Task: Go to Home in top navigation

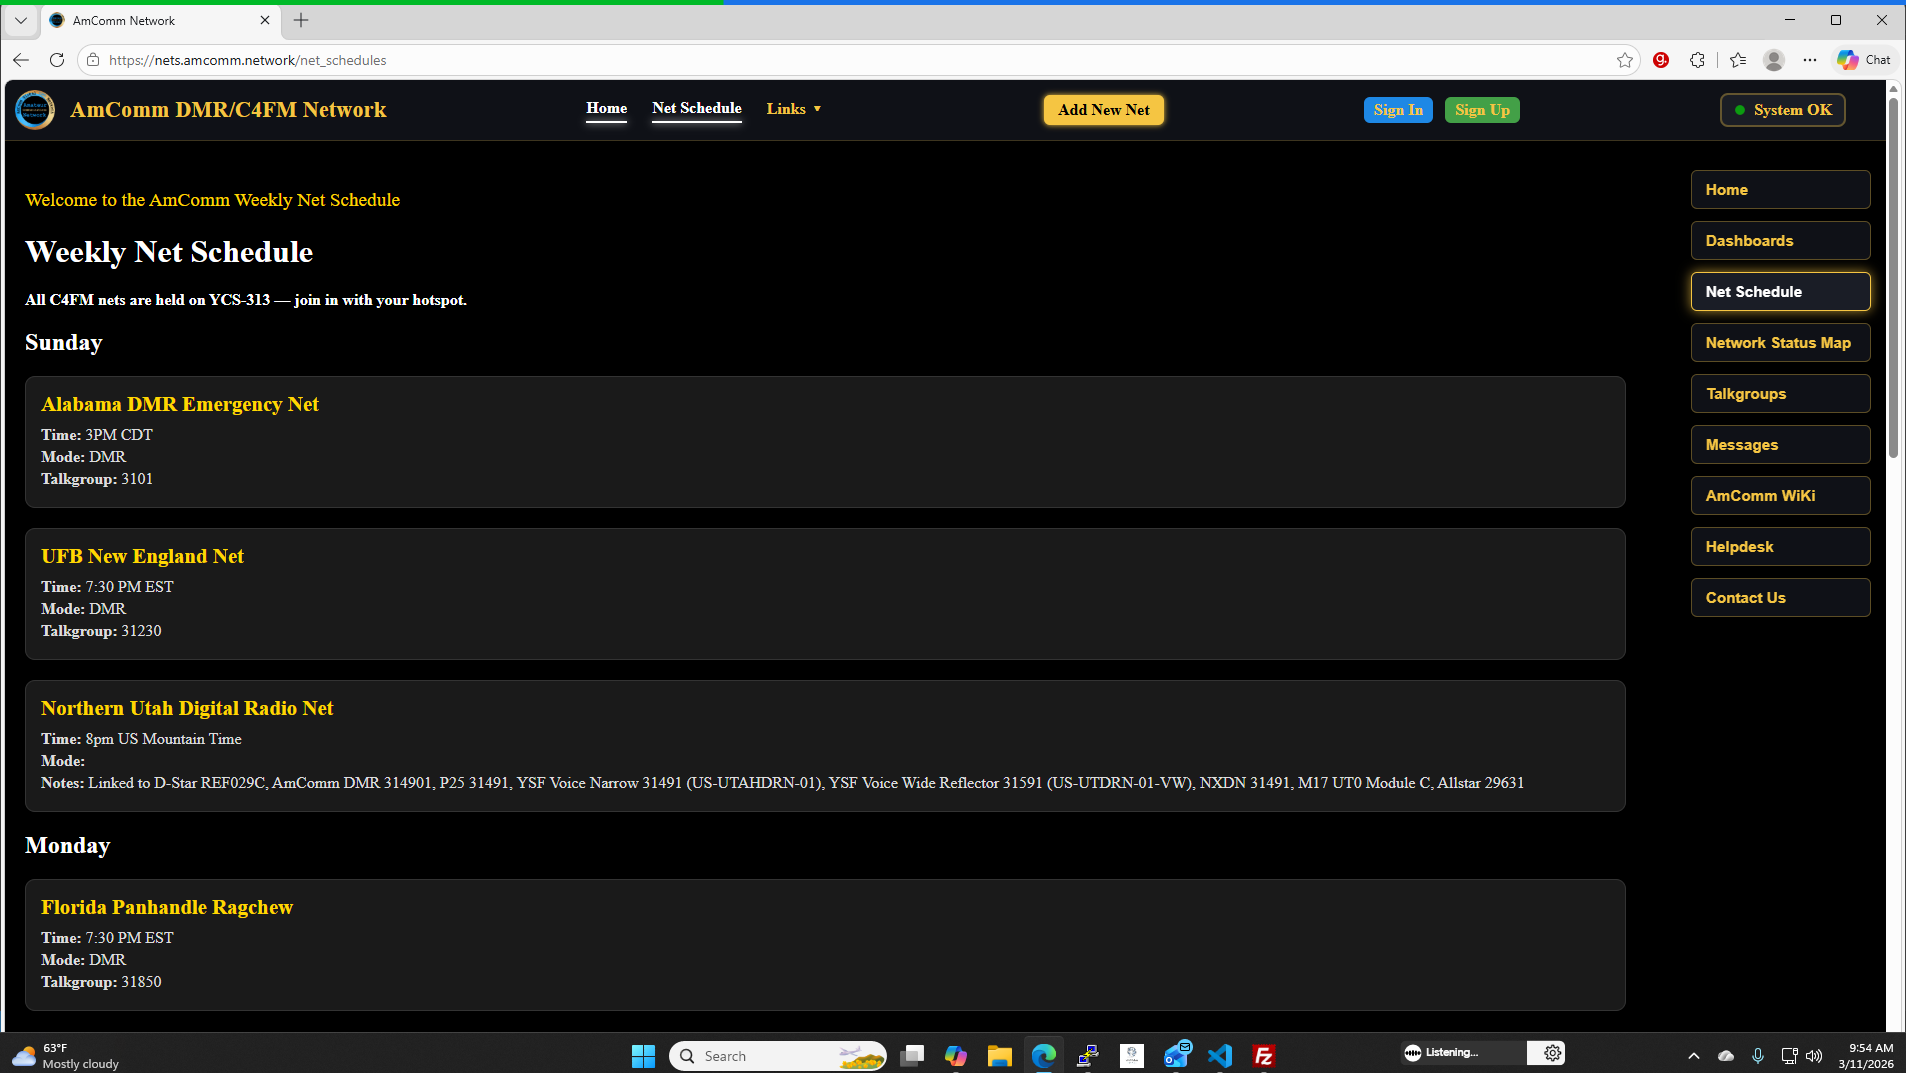Action: pyautogui.click(x=606, y=108)
